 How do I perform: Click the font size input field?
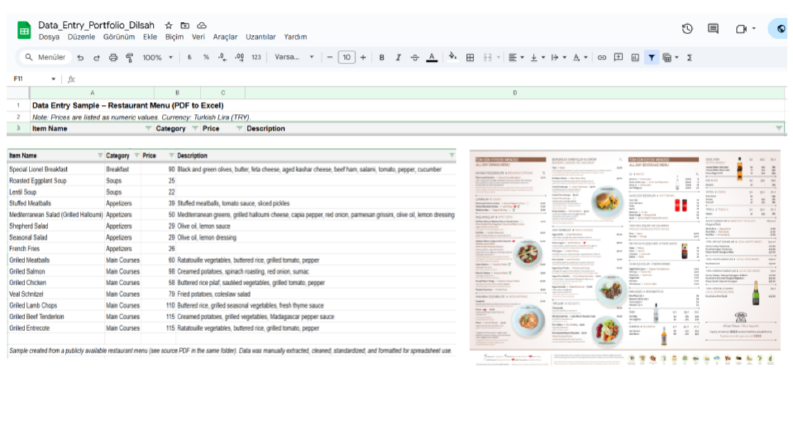click(346, 57)
